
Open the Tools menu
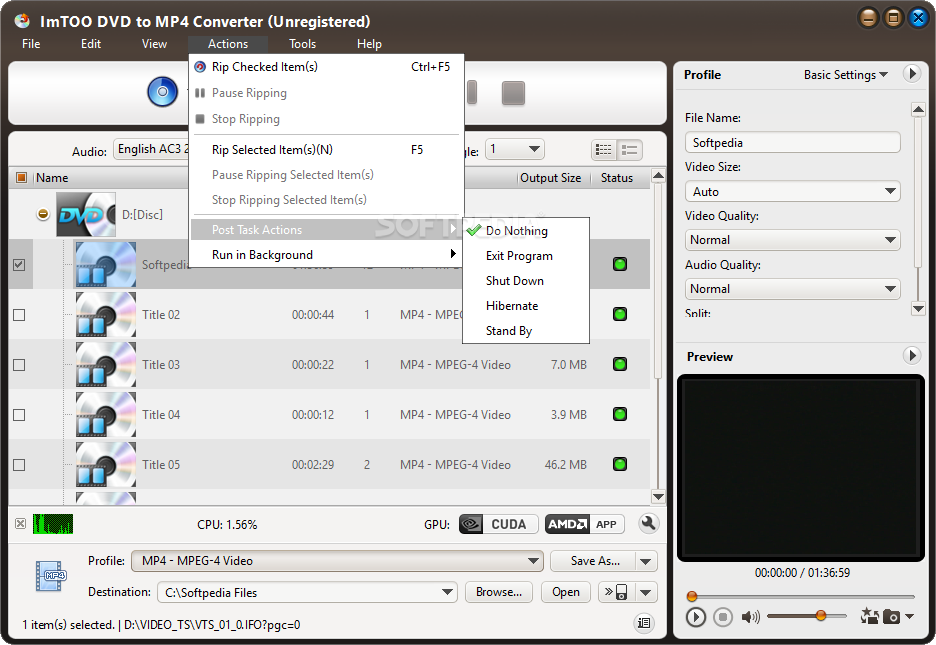point(302,44)
